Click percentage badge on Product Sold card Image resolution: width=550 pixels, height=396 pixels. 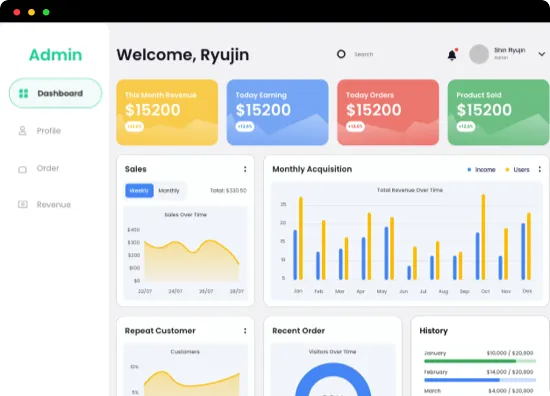coord(466,126)
